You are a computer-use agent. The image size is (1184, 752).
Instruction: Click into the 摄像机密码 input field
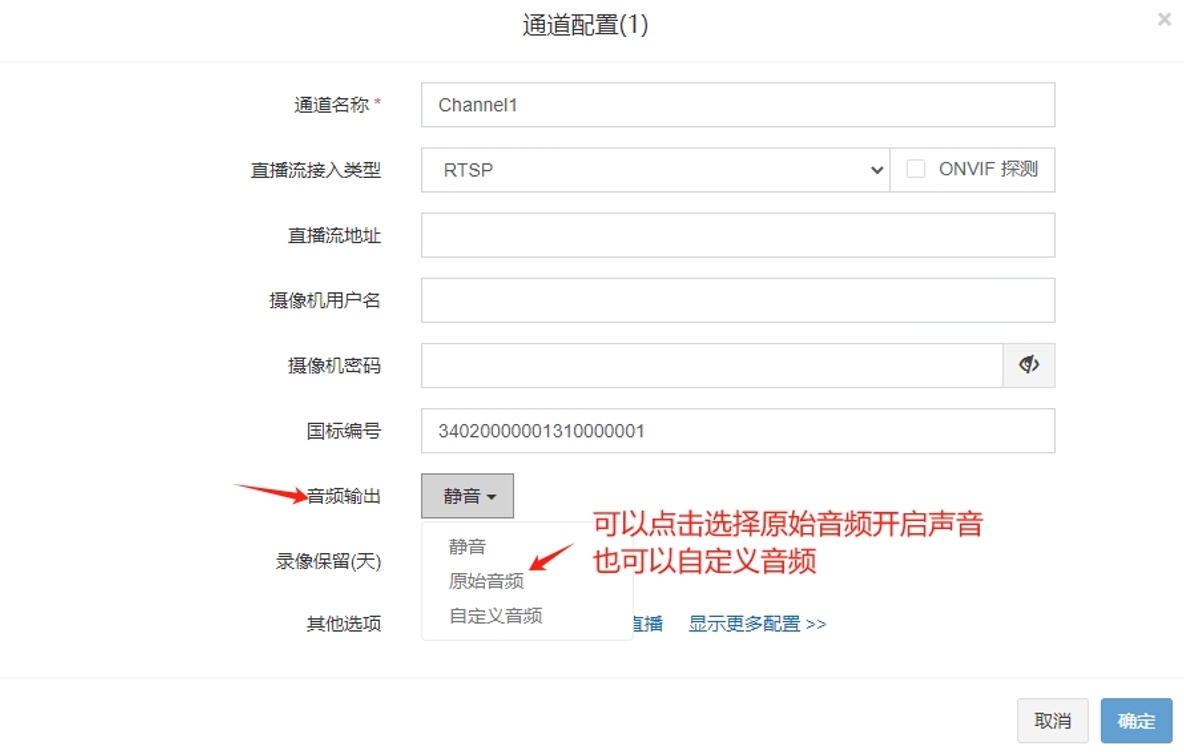click(x=712, y=365)
